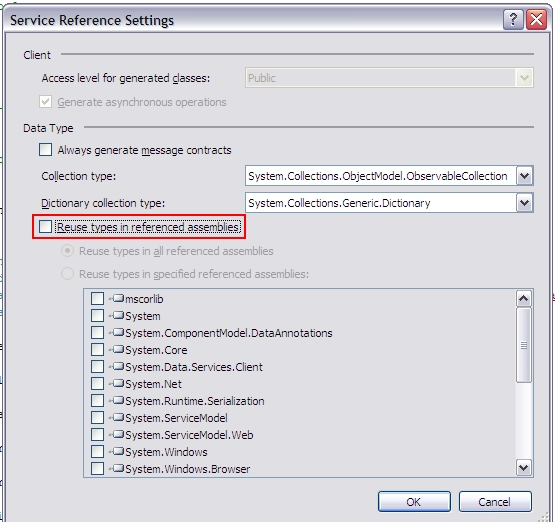555x522 pixels.
Task: Check the System assembly checkbox
Action: [97, 315]
